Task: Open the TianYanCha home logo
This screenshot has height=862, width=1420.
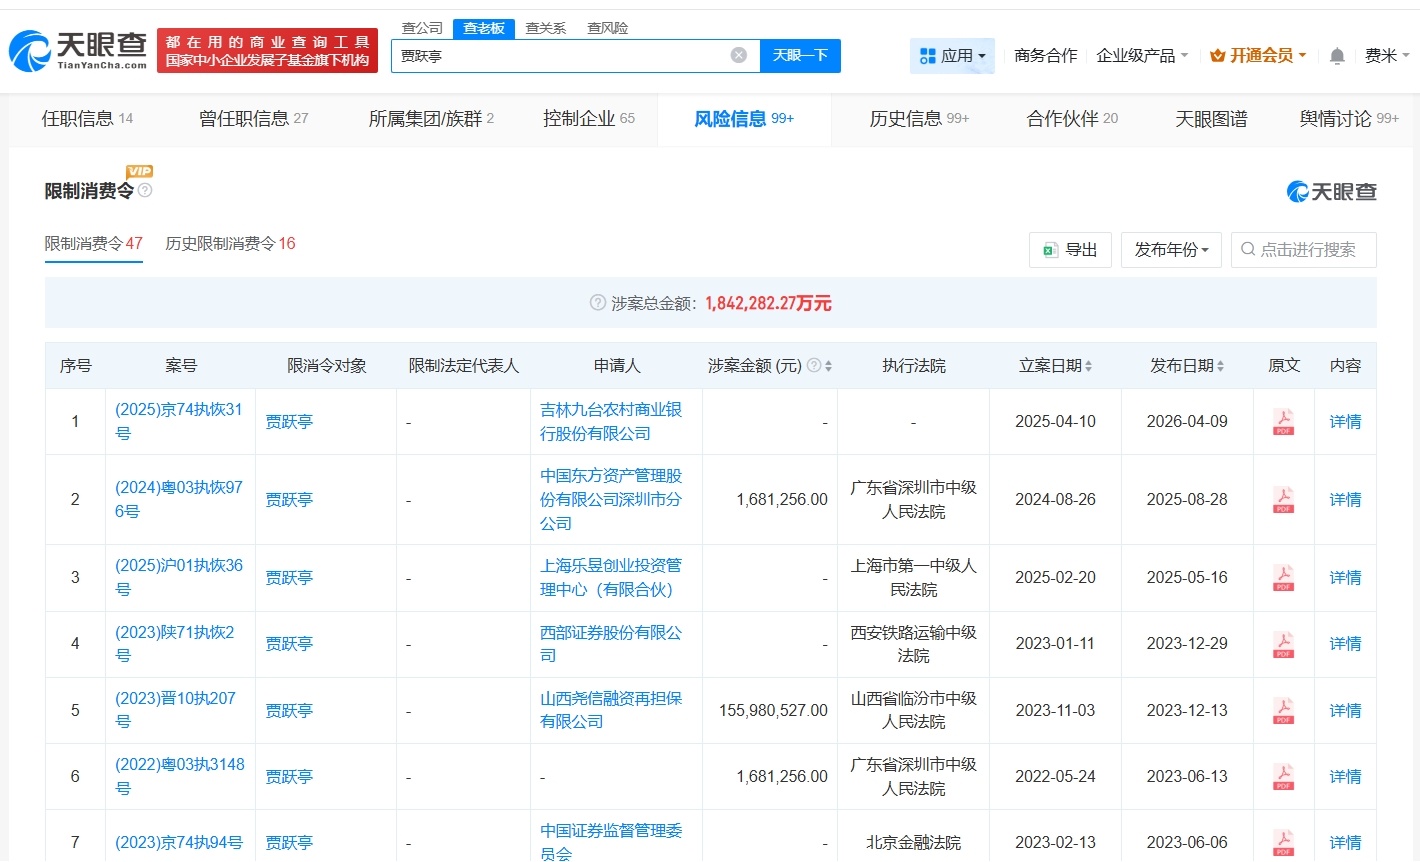Action: click(79, 50)
